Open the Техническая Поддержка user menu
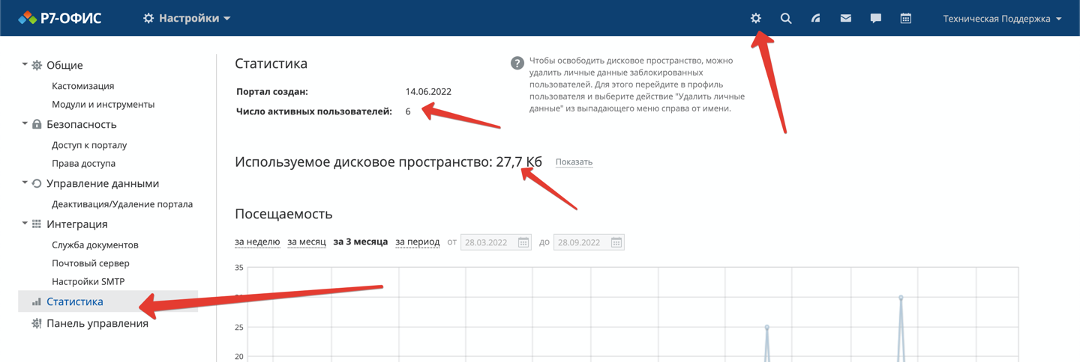 [x=1002, y=19]
